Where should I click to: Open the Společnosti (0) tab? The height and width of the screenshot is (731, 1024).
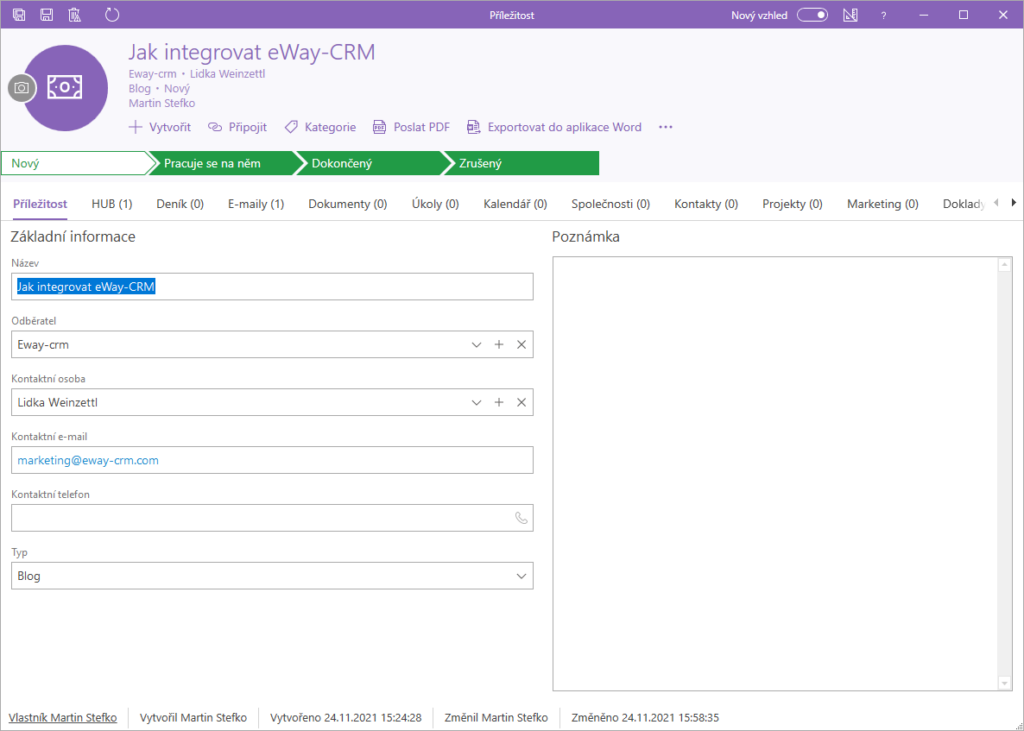coord(611,204)
